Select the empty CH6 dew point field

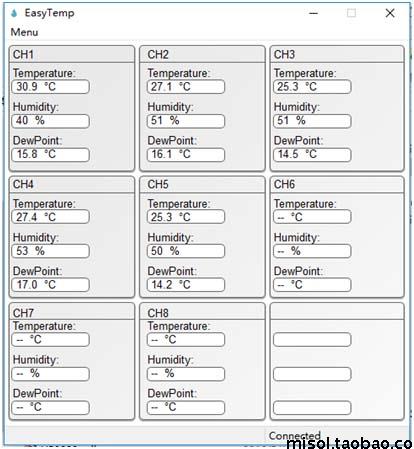[312, 285]
